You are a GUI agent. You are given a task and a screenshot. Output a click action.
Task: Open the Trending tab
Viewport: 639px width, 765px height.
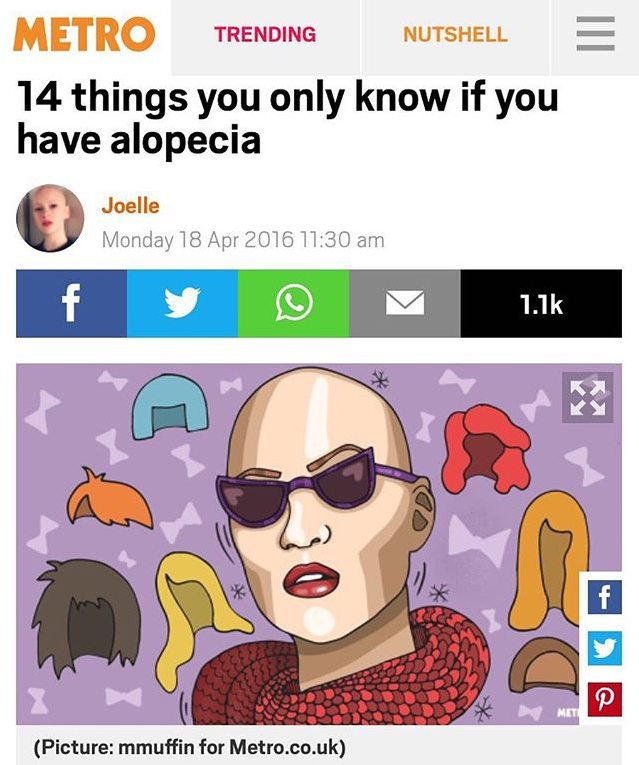[x=265, y=35]
